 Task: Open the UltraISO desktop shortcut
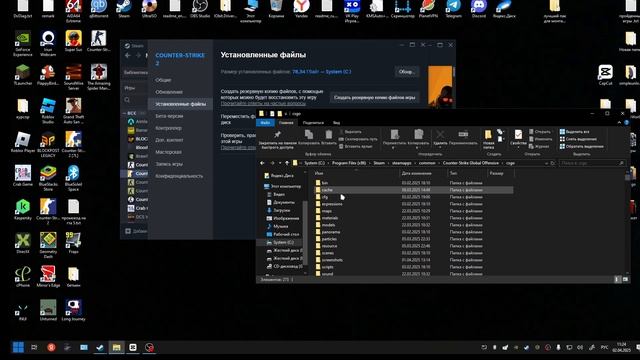149,8
